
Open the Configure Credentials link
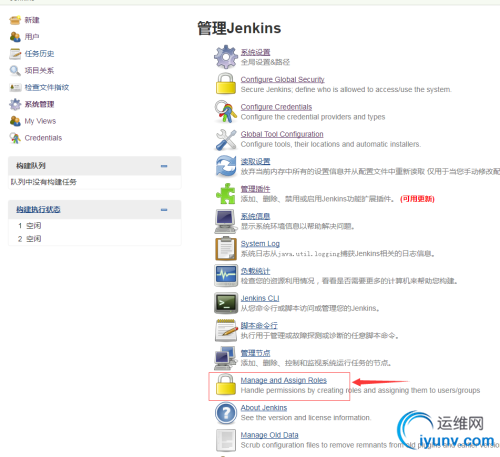point(276,107)
